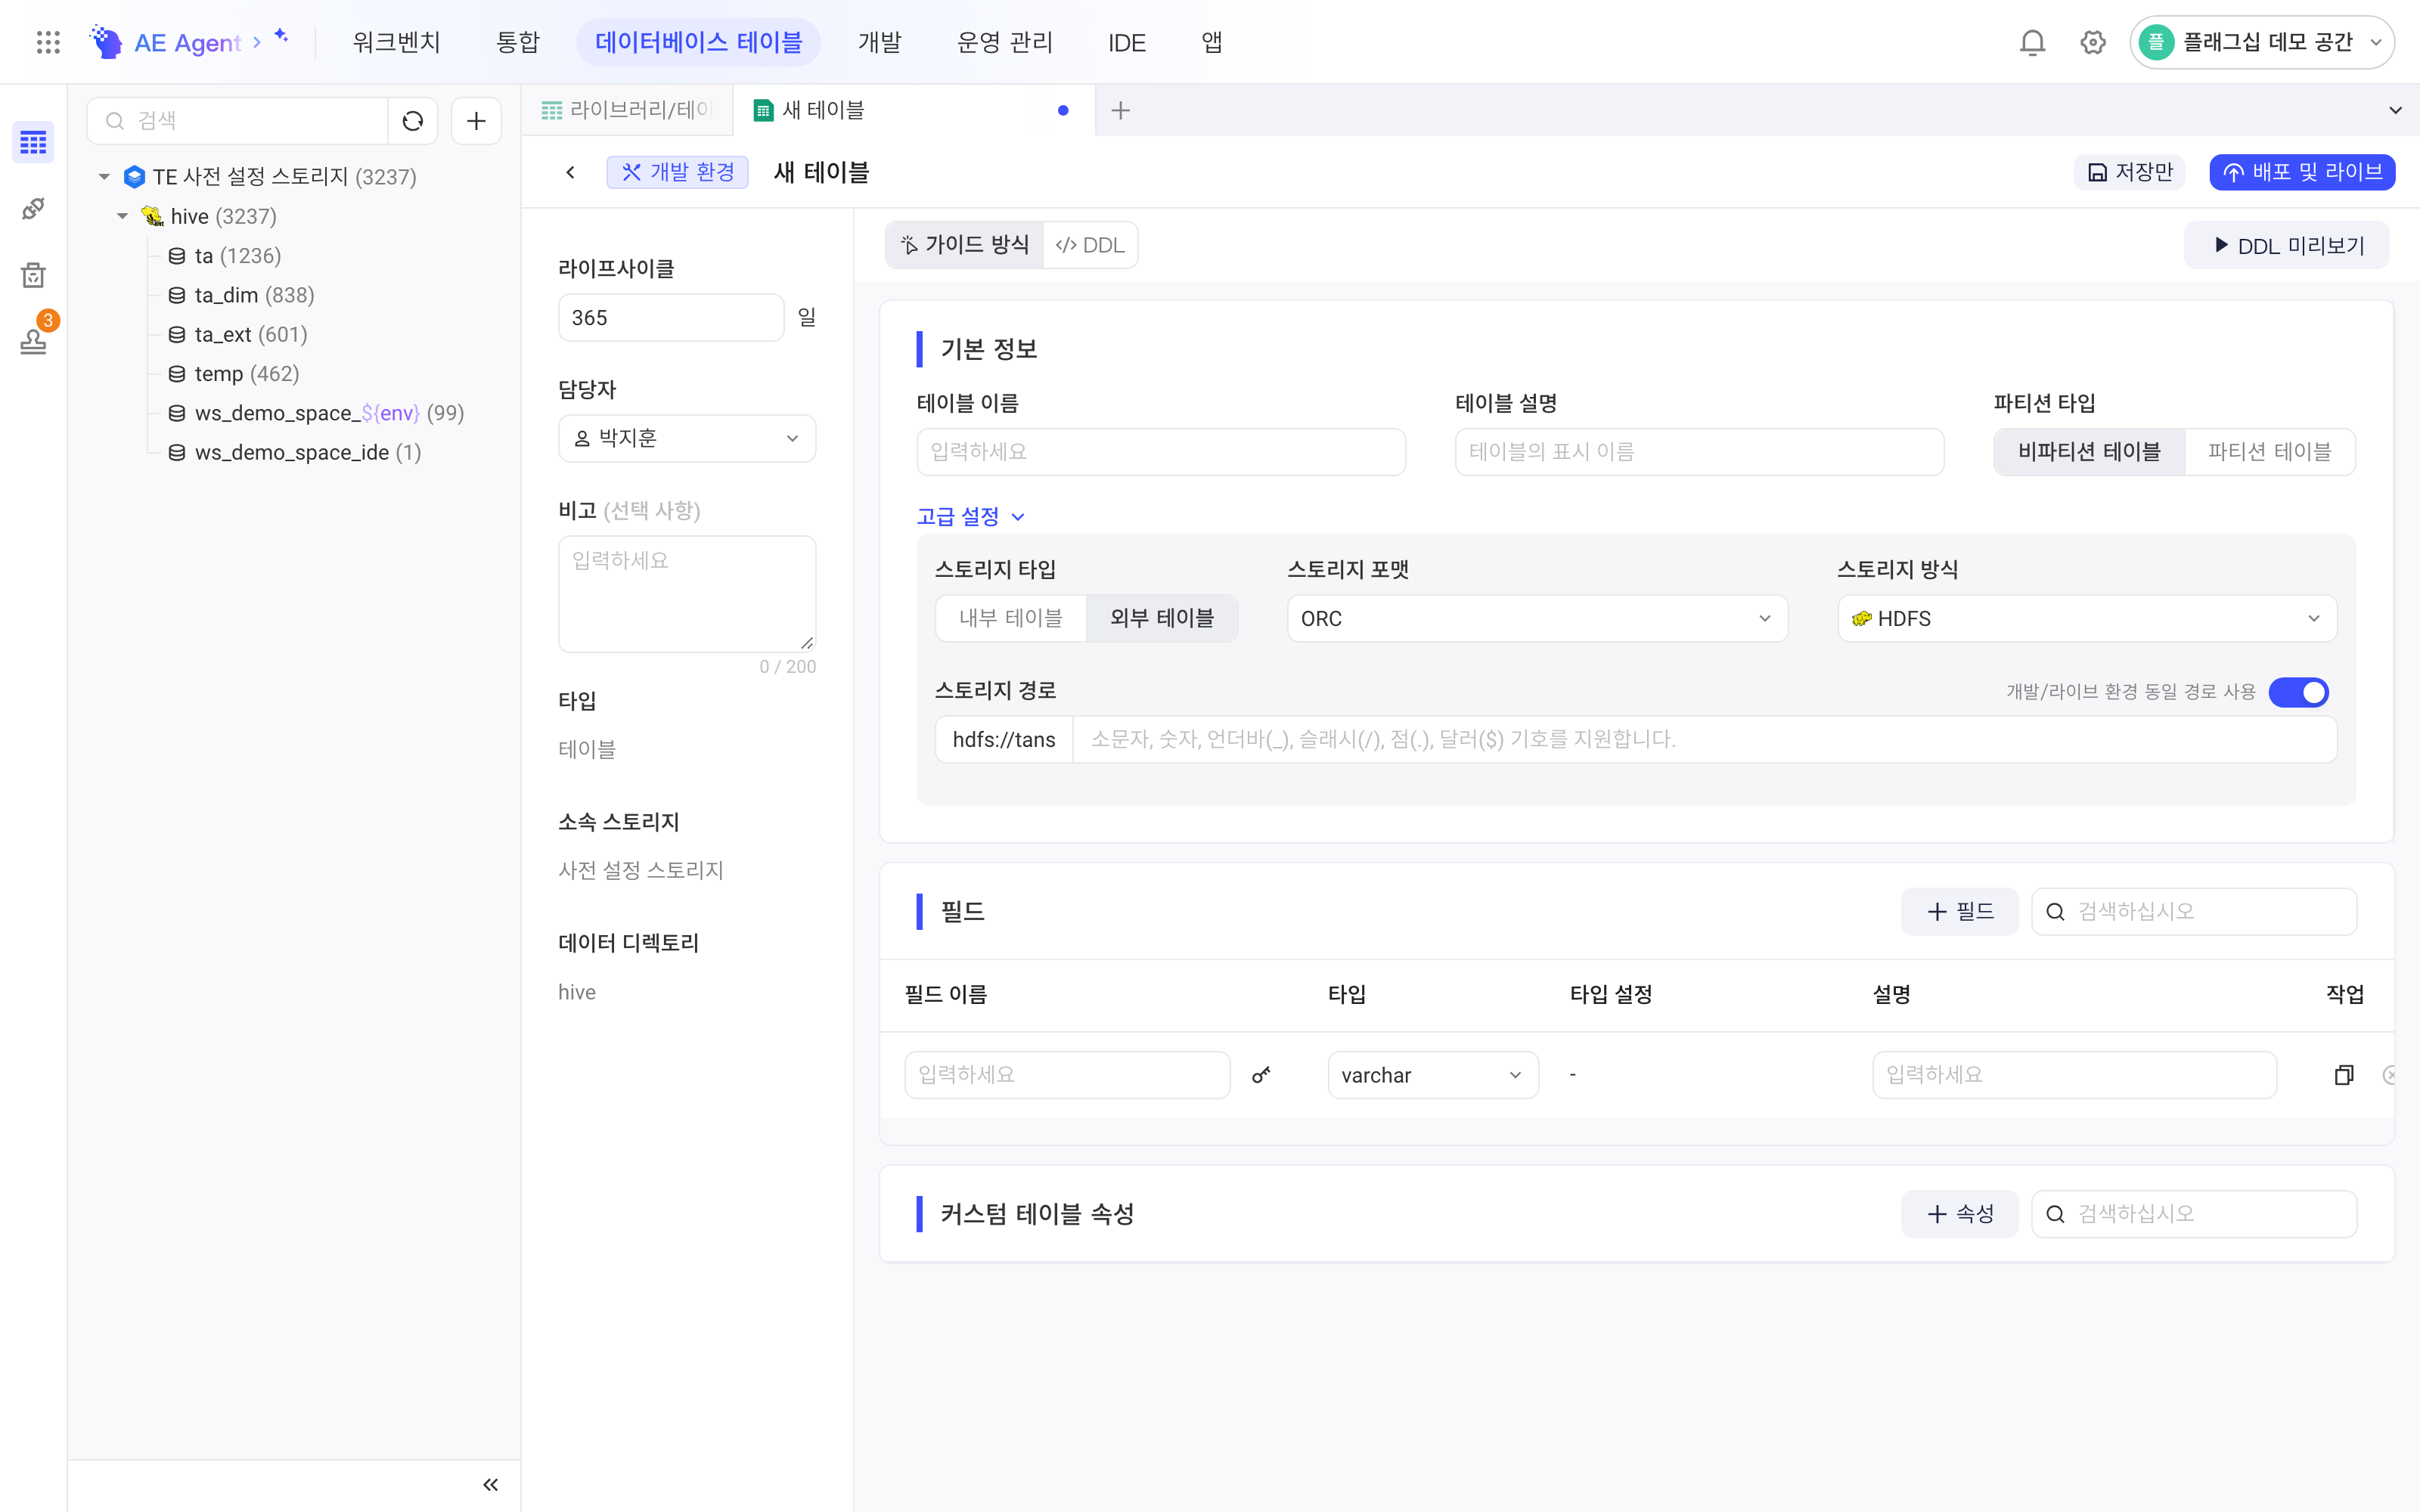Add new item with plus button beside search
The image size is (2420, 1512).
476,121
